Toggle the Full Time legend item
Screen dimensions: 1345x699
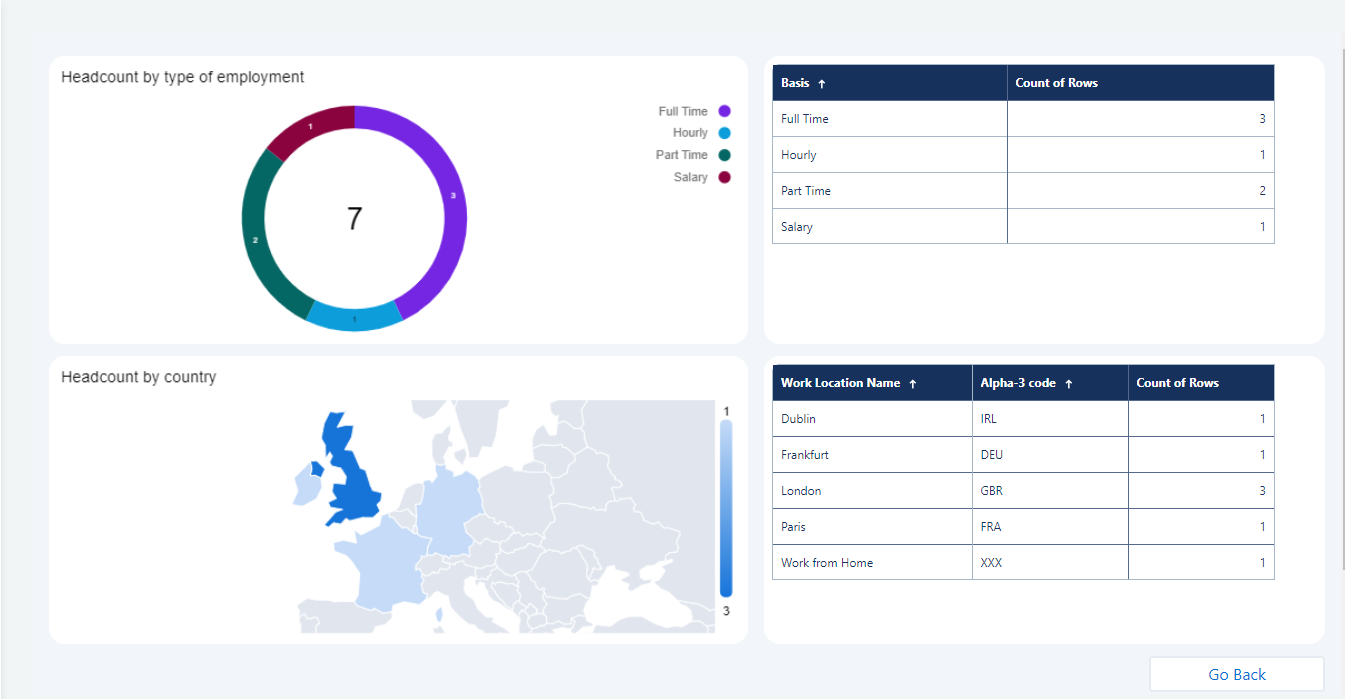pos(683,111)
